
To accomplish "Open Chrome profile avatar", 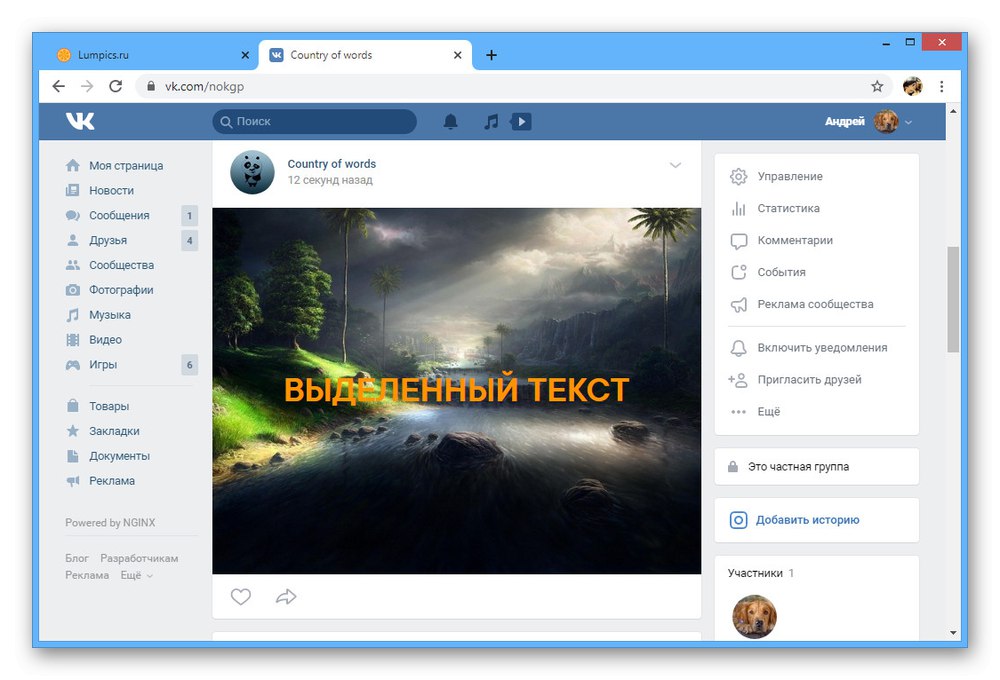I will point(913,86).
